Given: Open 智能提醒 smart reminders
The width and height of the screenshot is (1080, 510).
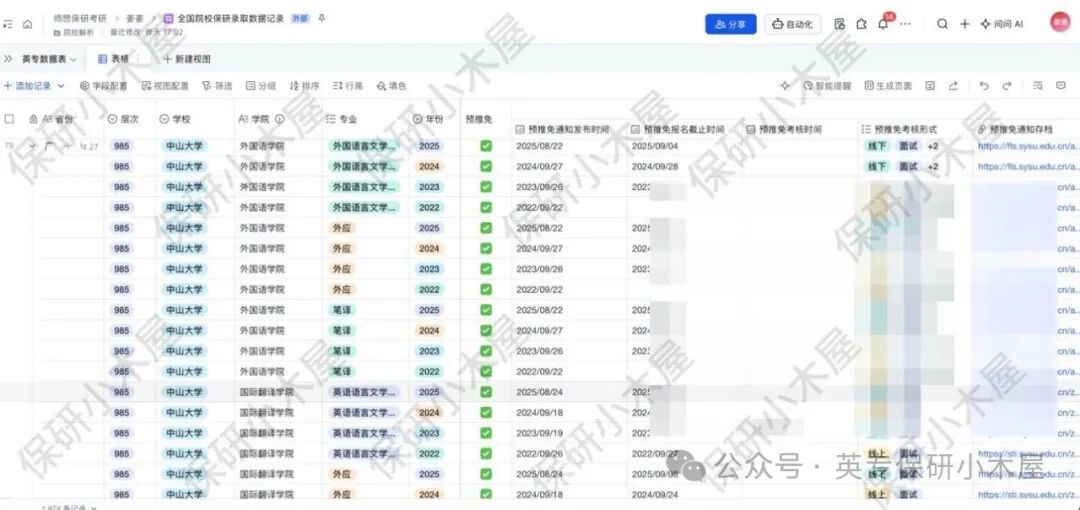Looking at the screenshot, I should tap(827, 86).
